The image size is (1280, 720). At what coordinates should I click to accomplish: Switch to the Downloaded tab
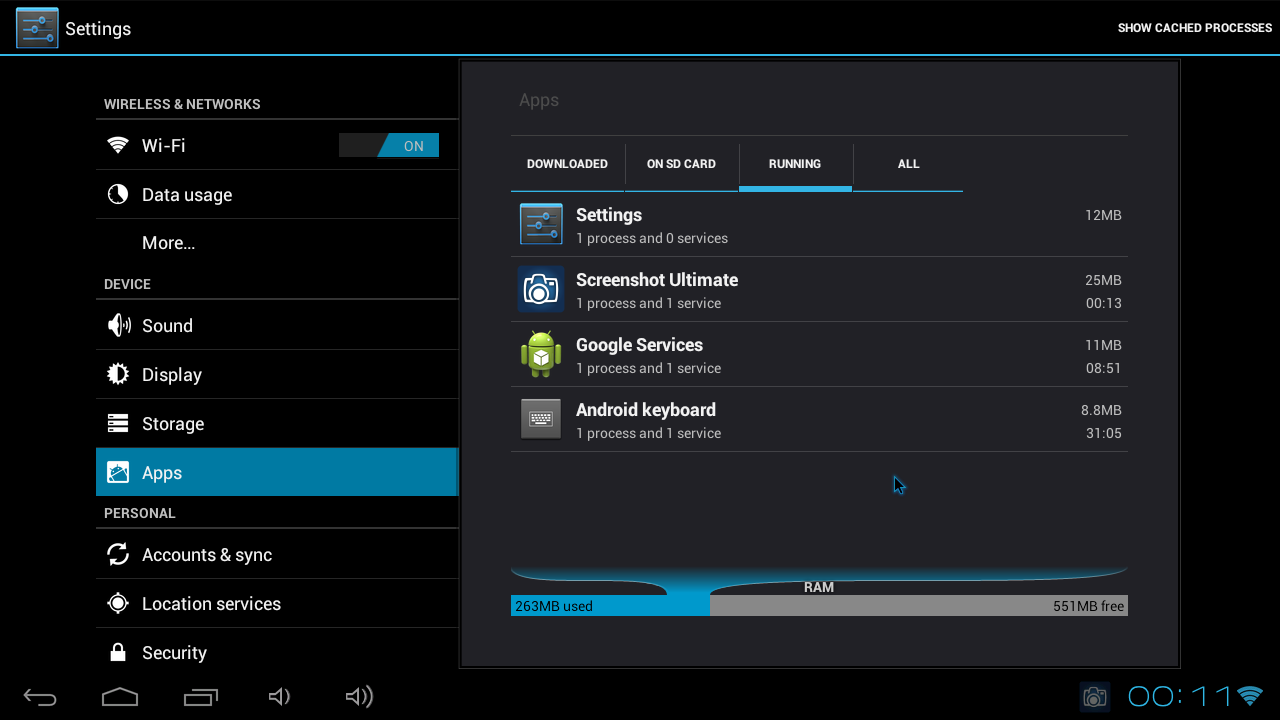567,164
